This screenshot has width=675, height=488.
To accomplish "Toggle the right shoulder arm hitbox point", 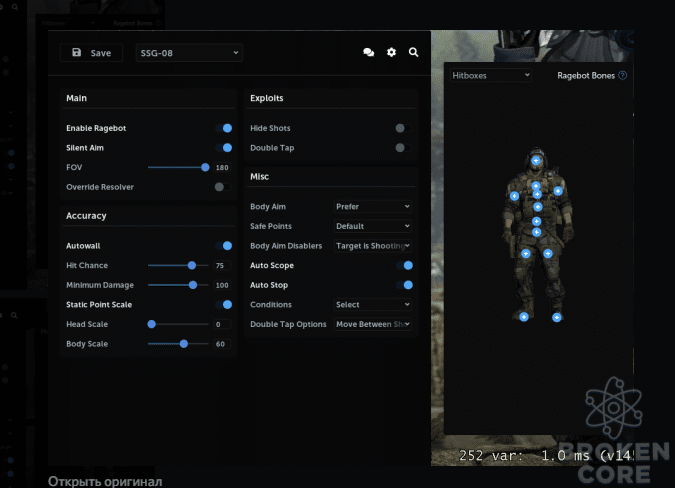I will (x=558, y=191).
